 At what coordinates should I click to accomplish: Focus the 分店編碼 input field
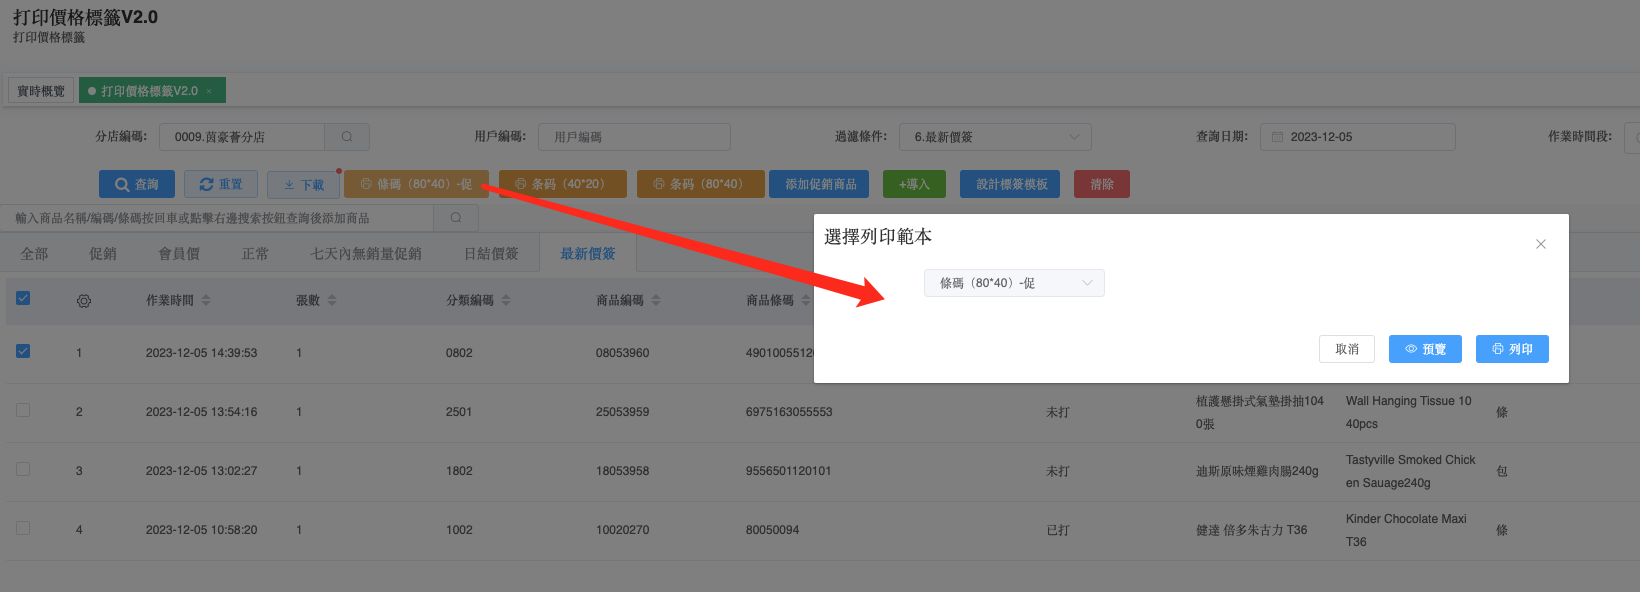(x=242, y=137)
